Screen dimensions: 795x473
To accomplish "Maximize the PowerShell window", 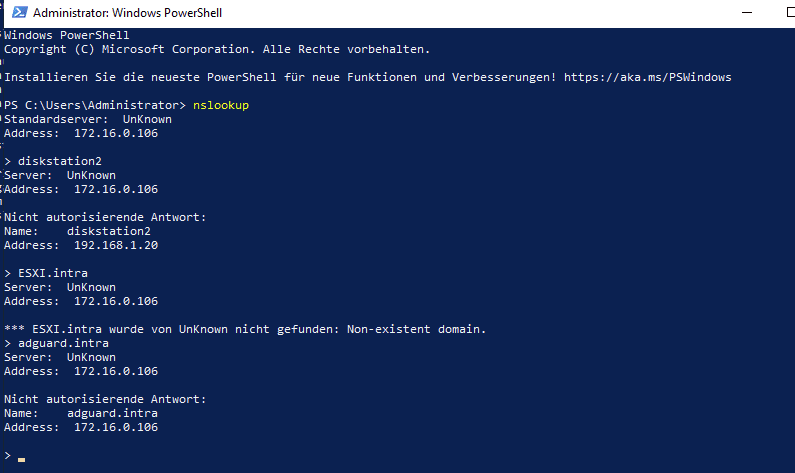I will pos(790,13).
